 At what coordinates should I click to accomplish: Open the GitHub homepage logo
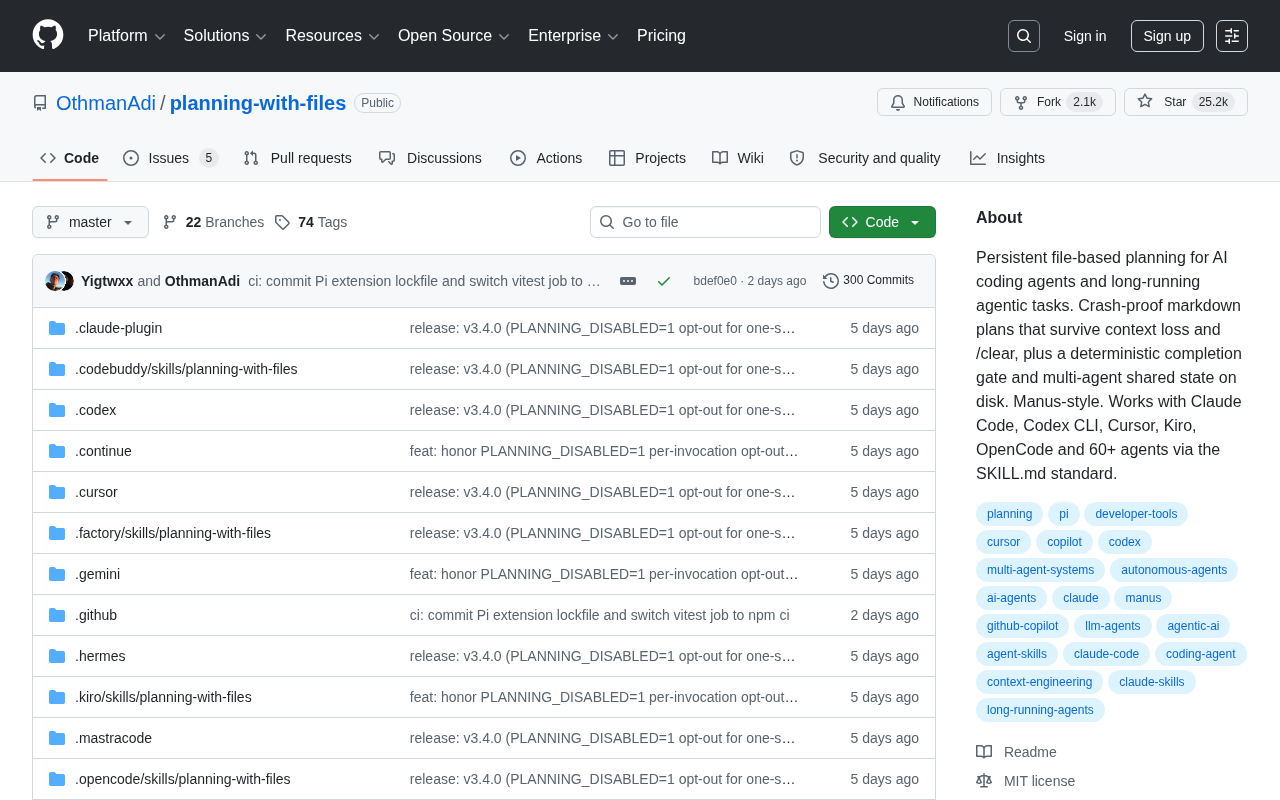pyautogui.click(x=48, y=35)
